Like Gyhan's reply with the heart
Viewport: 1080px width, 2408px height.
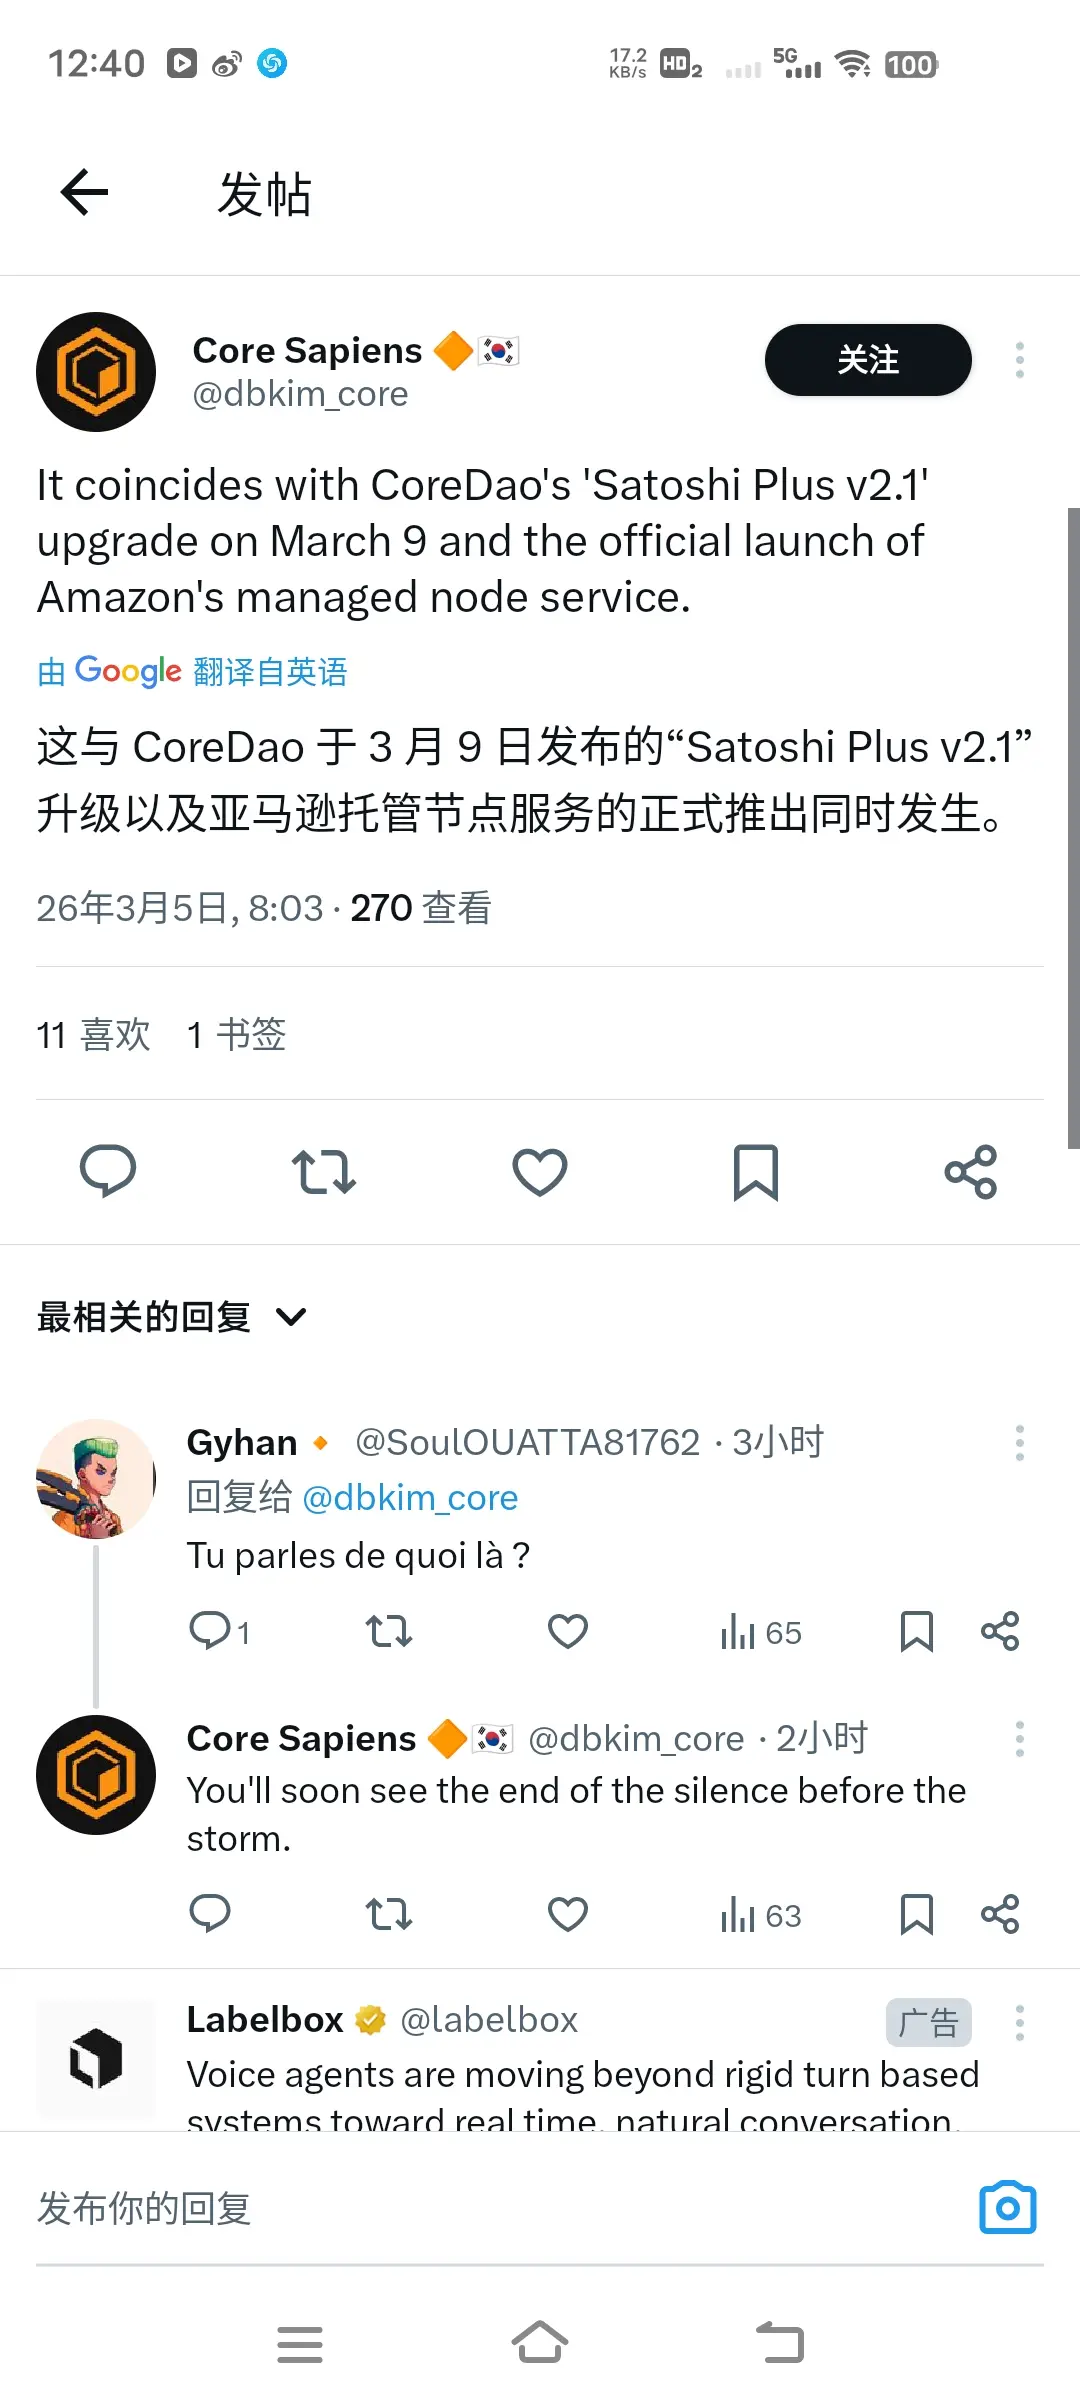[x=568, y=1631]
